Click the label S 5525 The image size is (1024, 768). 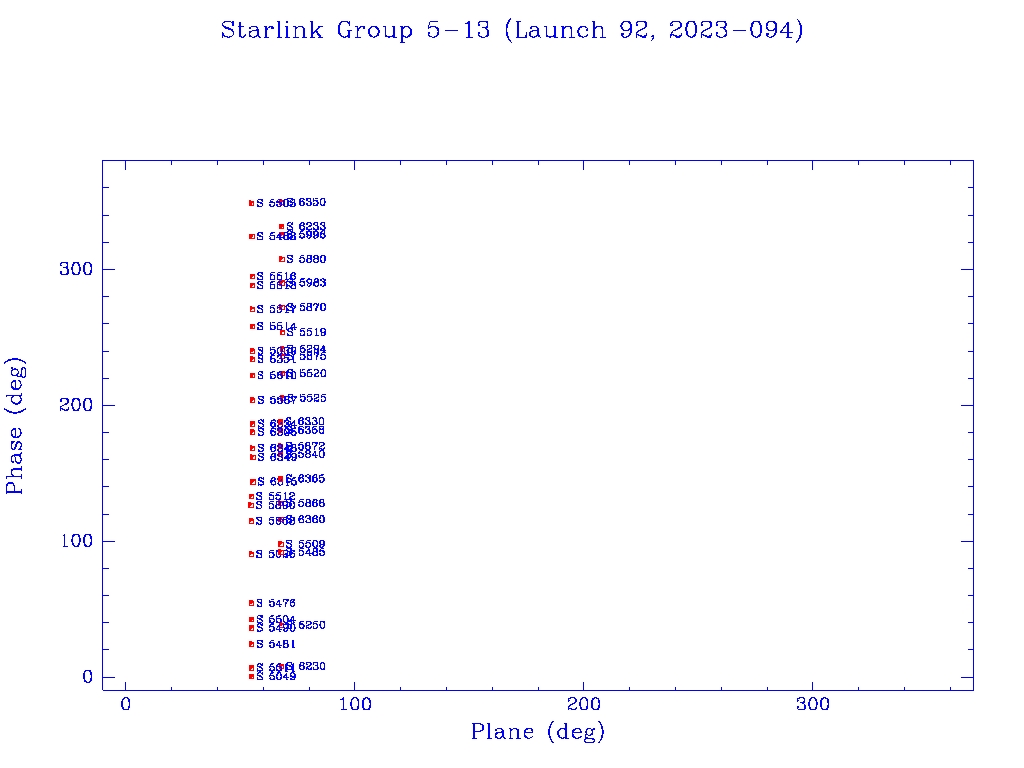[306, 398]
